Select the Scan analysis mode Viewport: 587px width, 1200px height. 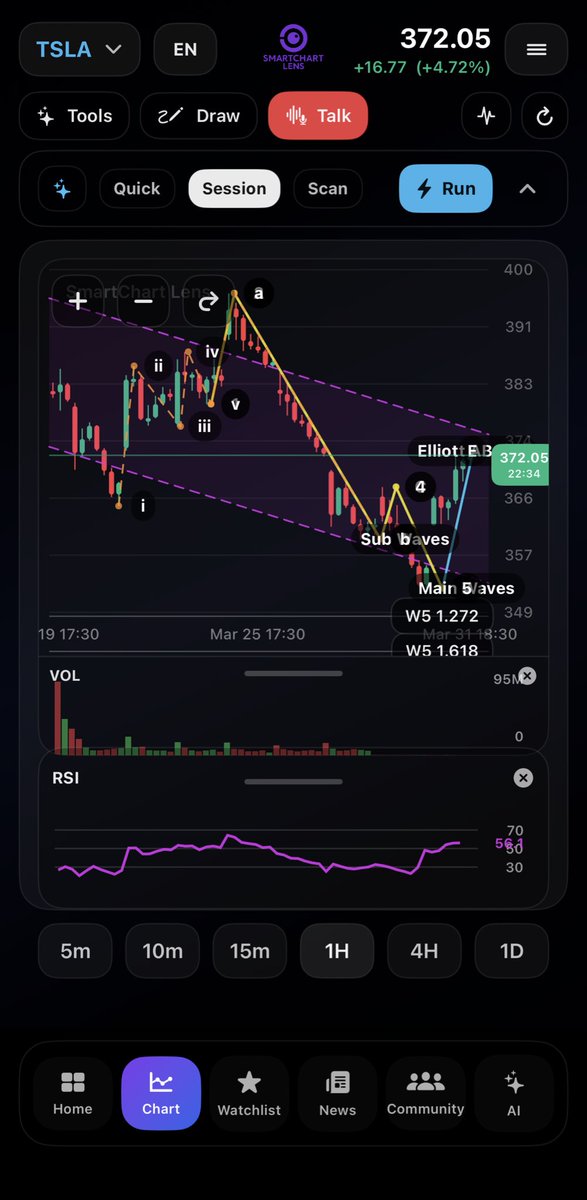(328, 188)
